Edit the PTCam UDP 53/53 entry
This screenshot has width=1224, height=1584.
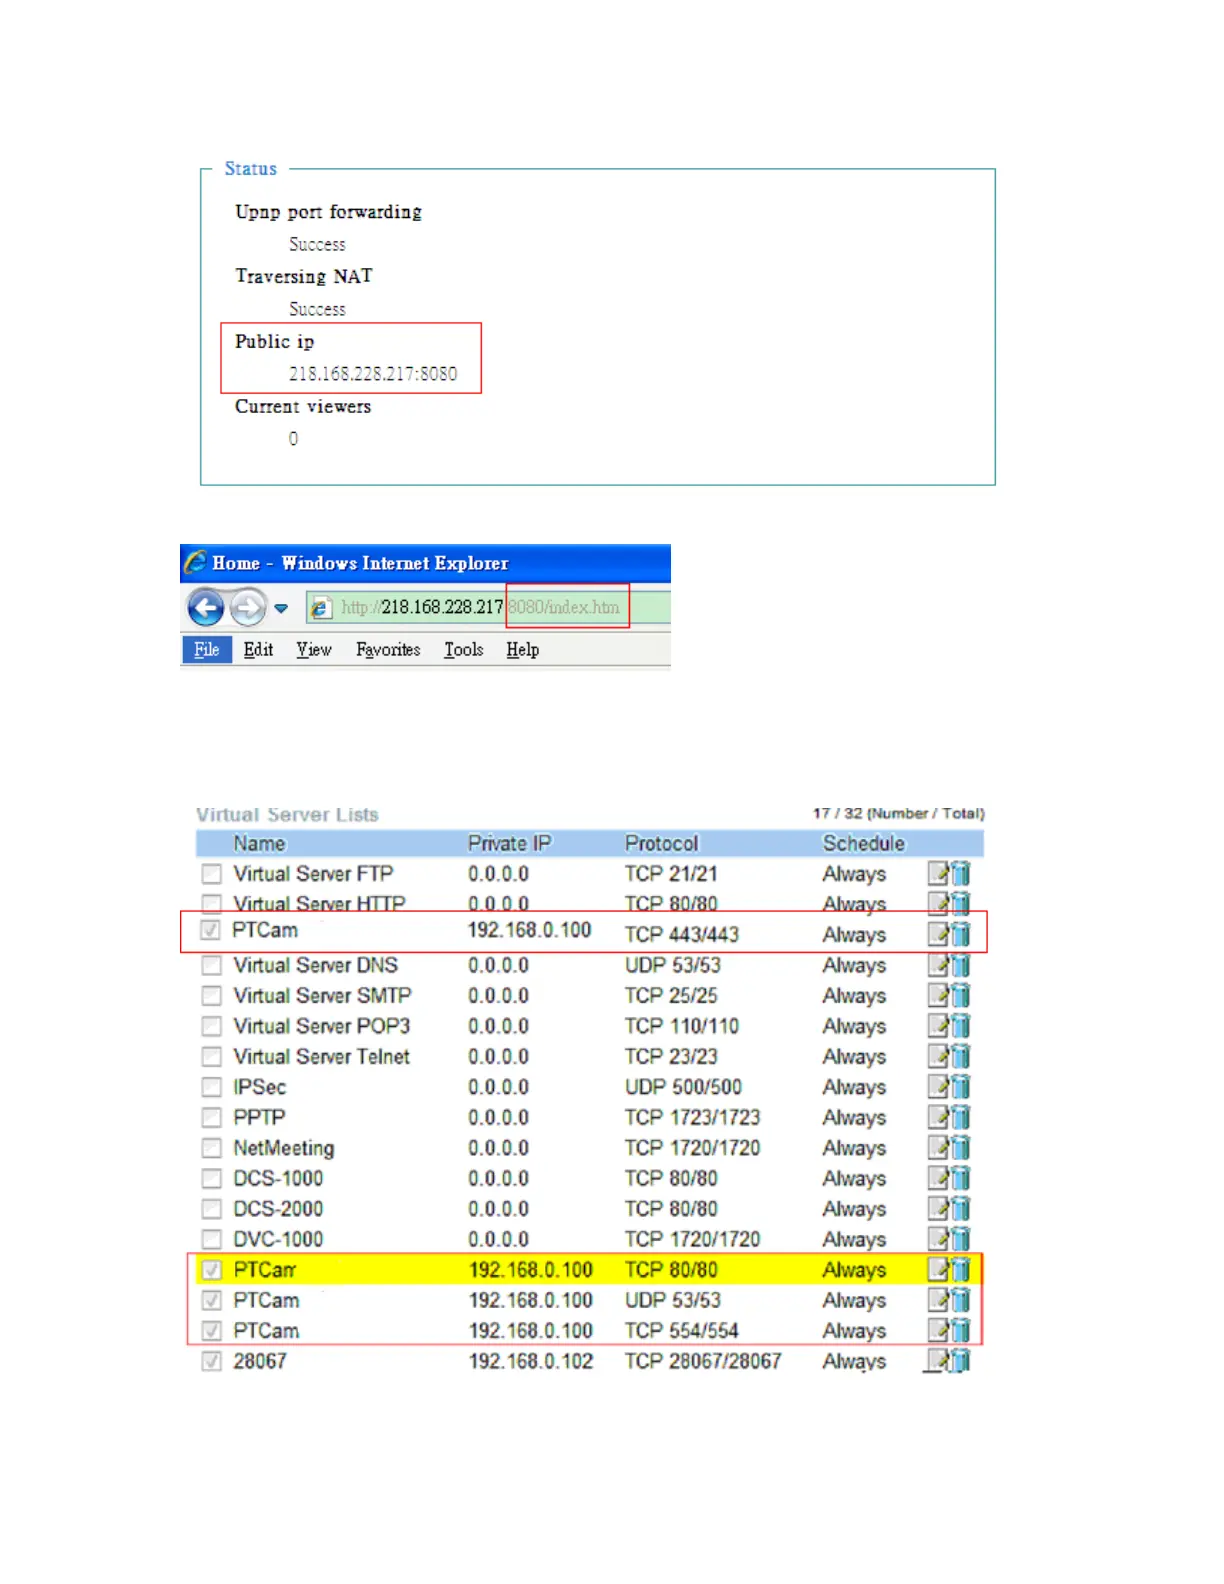(x=938, y=1300)
